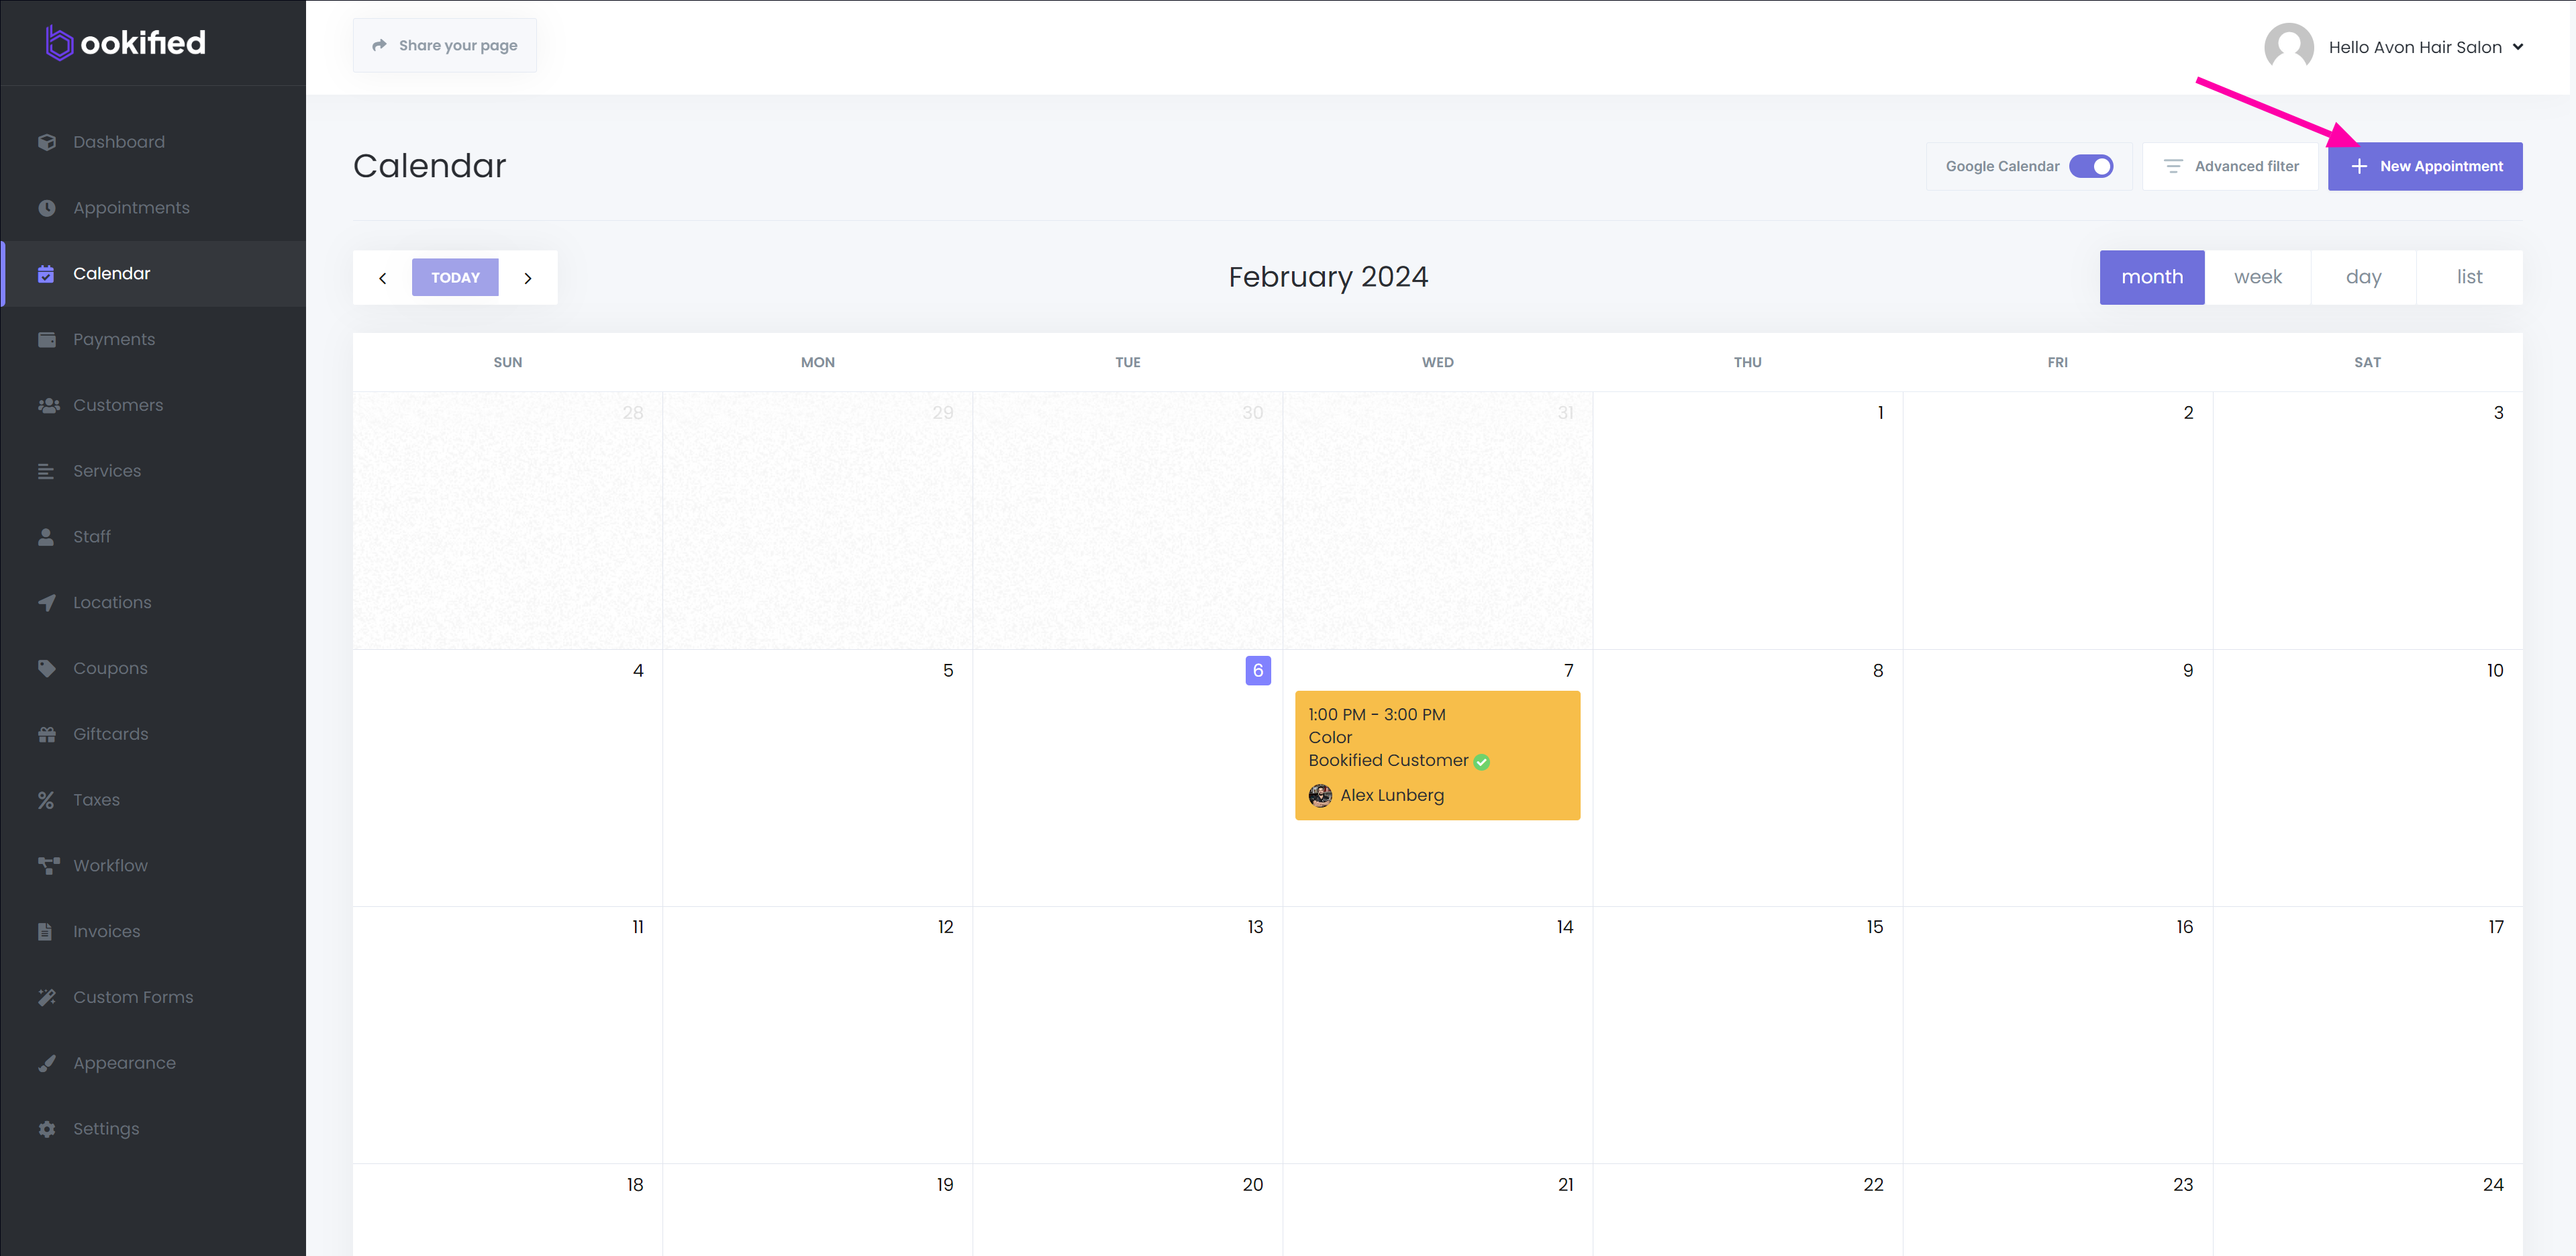Click the Staff person icon
The width and height of the screenshot is (2576, 1256).
tap(46, 537)
